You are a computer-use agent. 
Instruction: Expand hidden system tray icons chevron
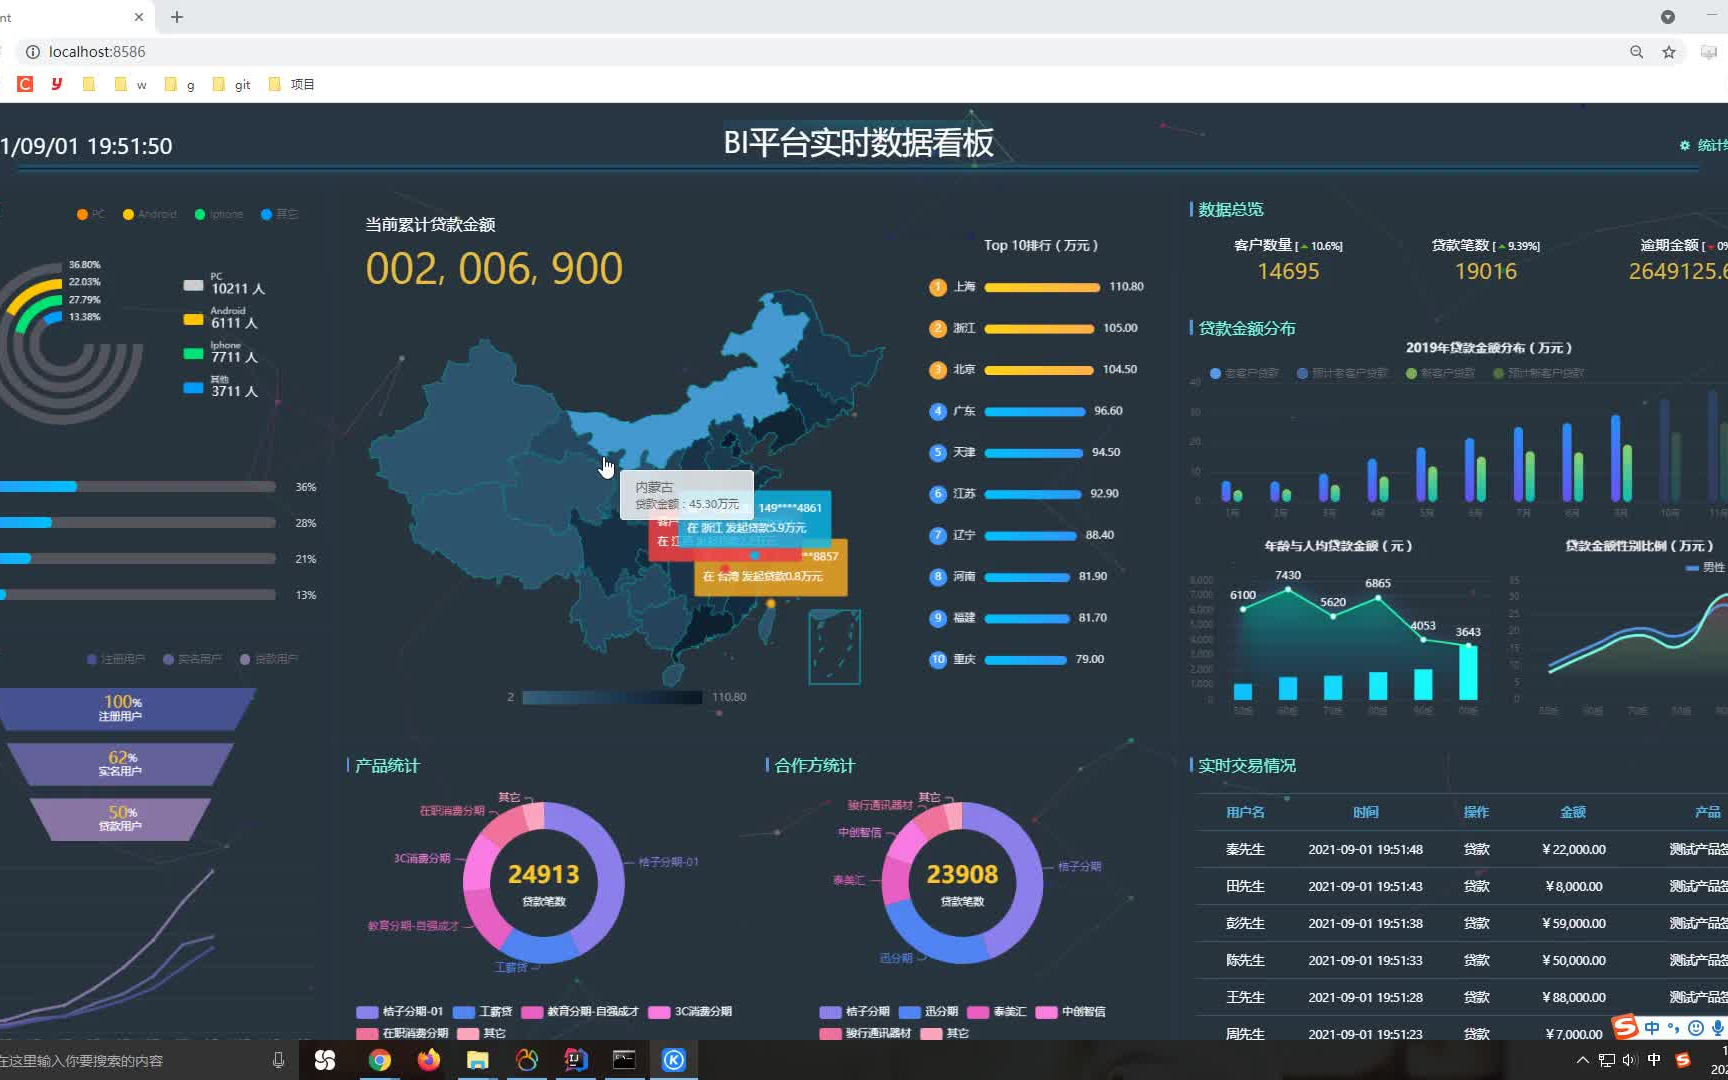click(x=1582, y=1060)
